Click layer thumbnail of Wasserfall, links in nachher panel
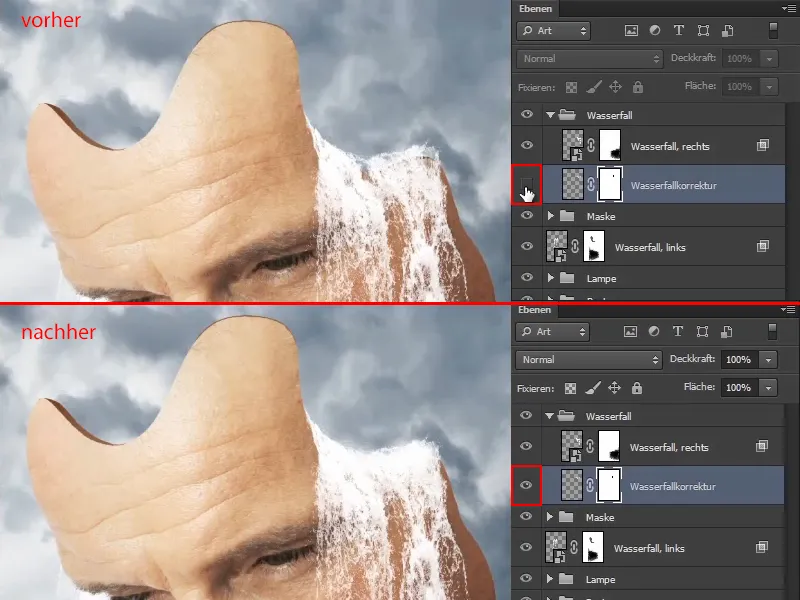 tap(556, 547)
